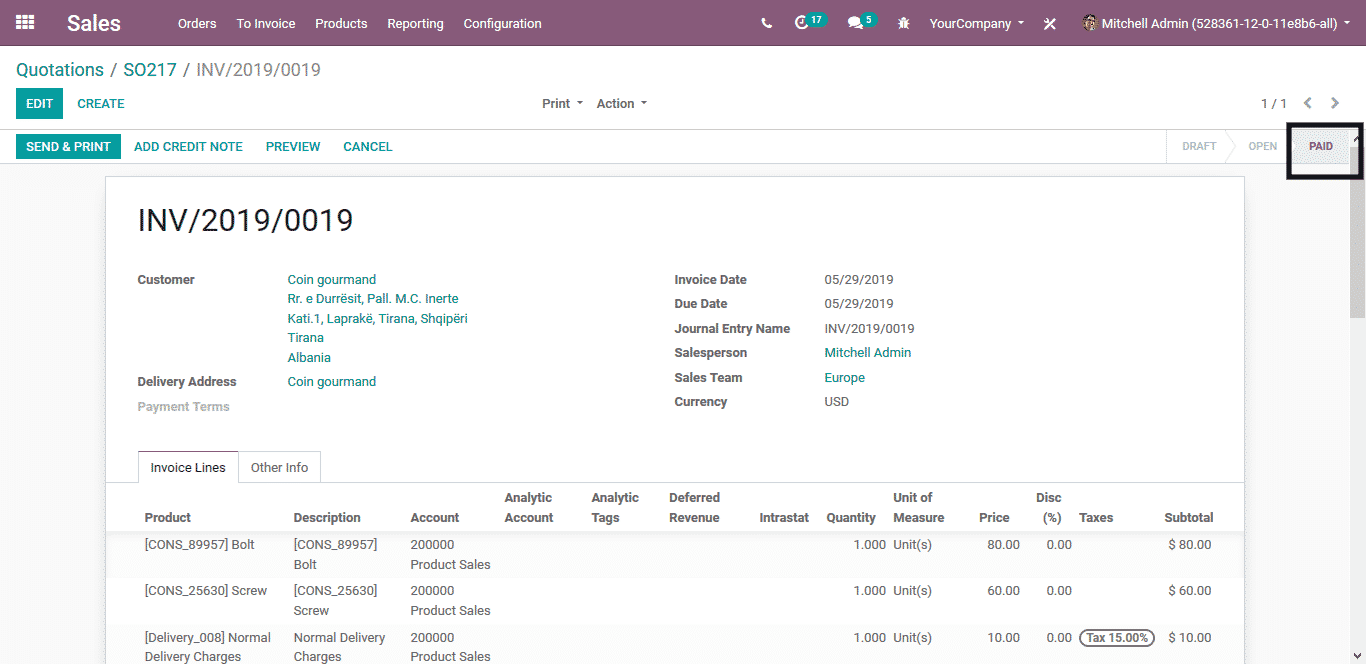This screenshot has width=1366, height=664.
Task: Open the conversations chat bubble icon
Action: coord(855,23)
